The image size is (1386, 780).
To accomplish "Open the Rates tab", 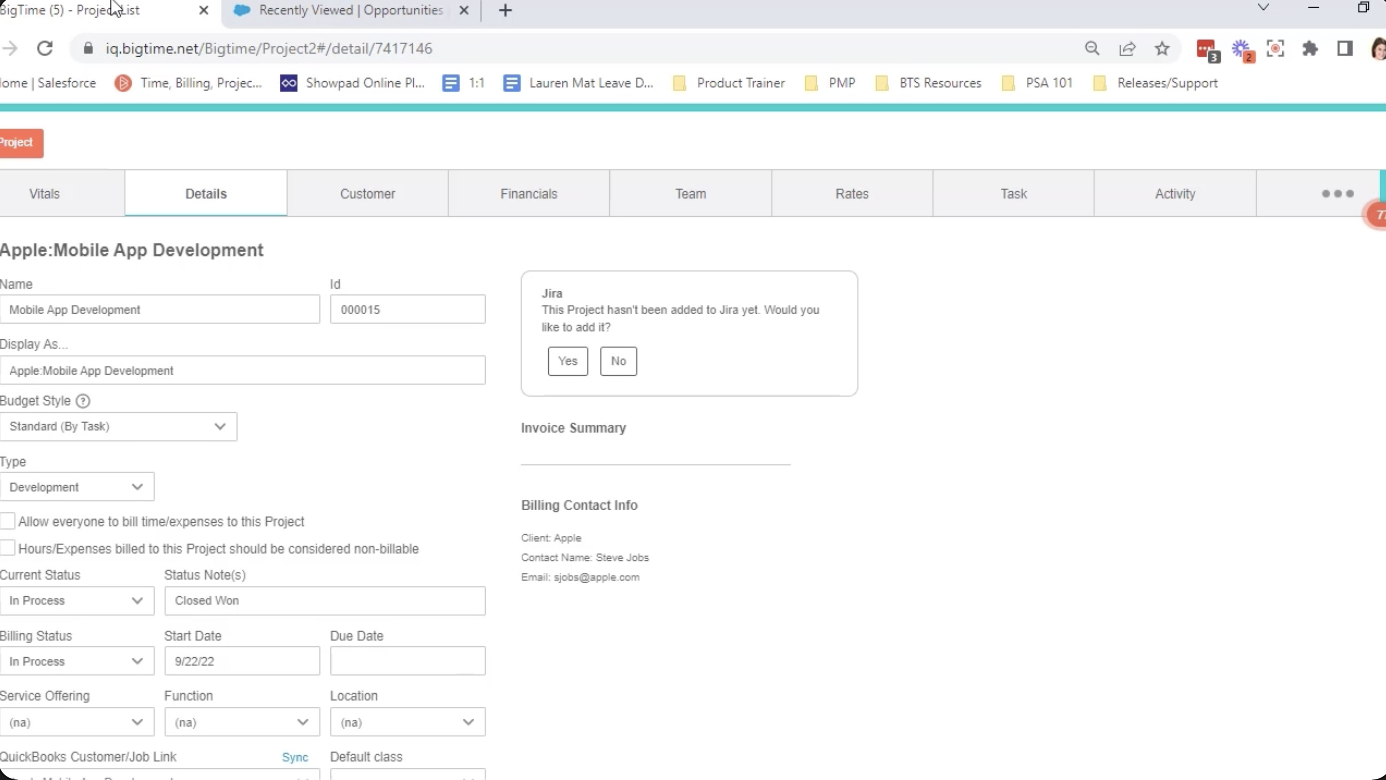I will pos(852,194).
